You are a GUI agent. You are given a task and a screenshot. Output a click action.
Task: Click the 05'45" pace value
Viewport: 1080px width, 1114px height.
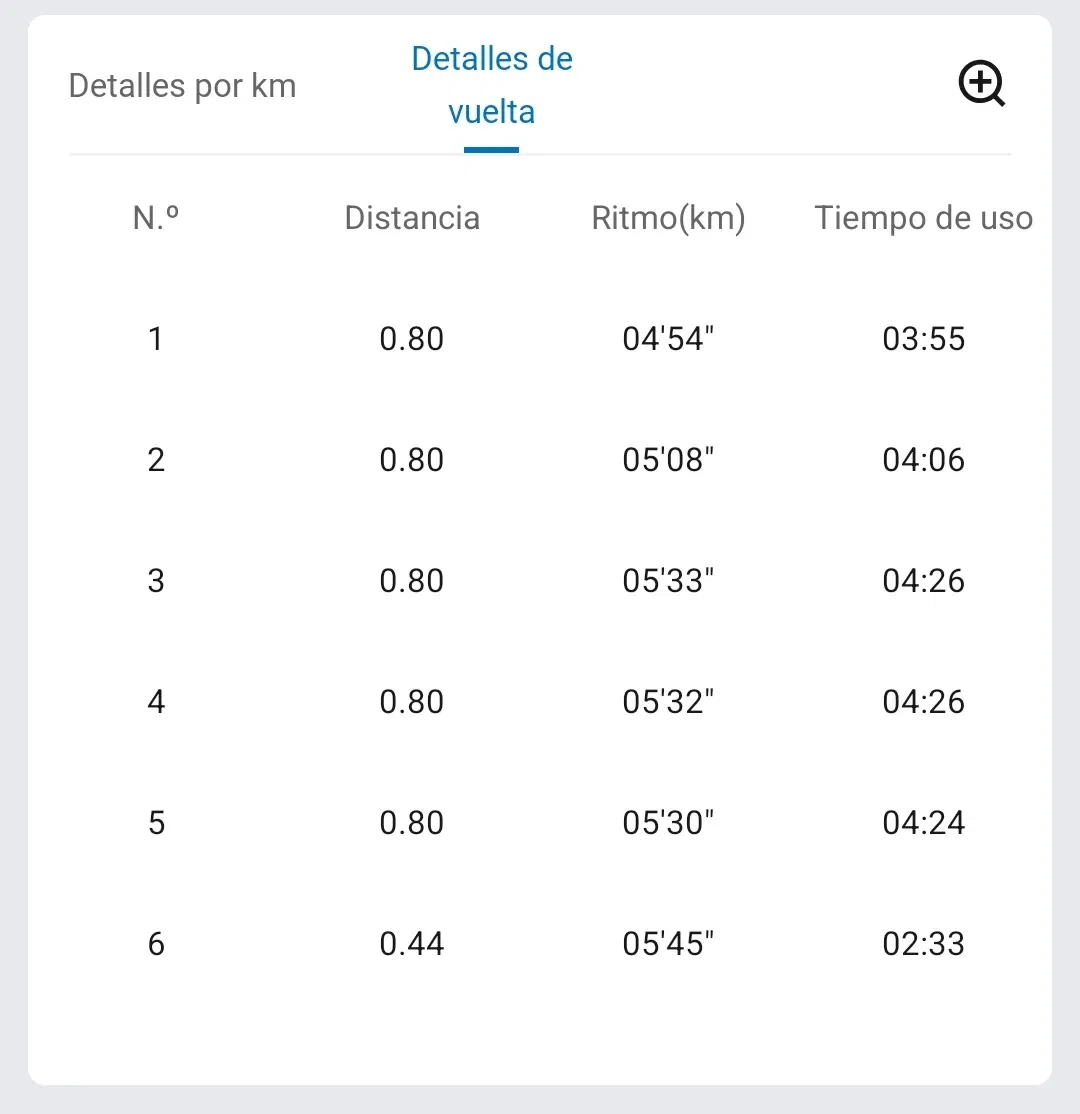tap(668, 944)
